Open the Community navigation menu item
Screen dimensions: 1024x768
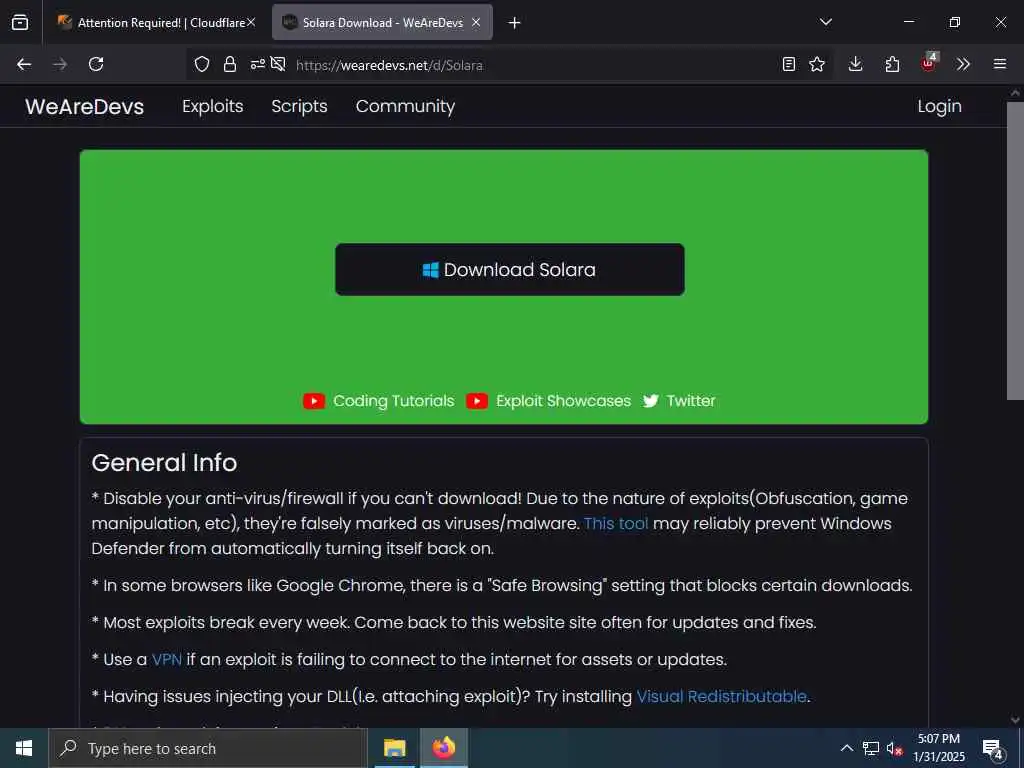click(405, 106)
